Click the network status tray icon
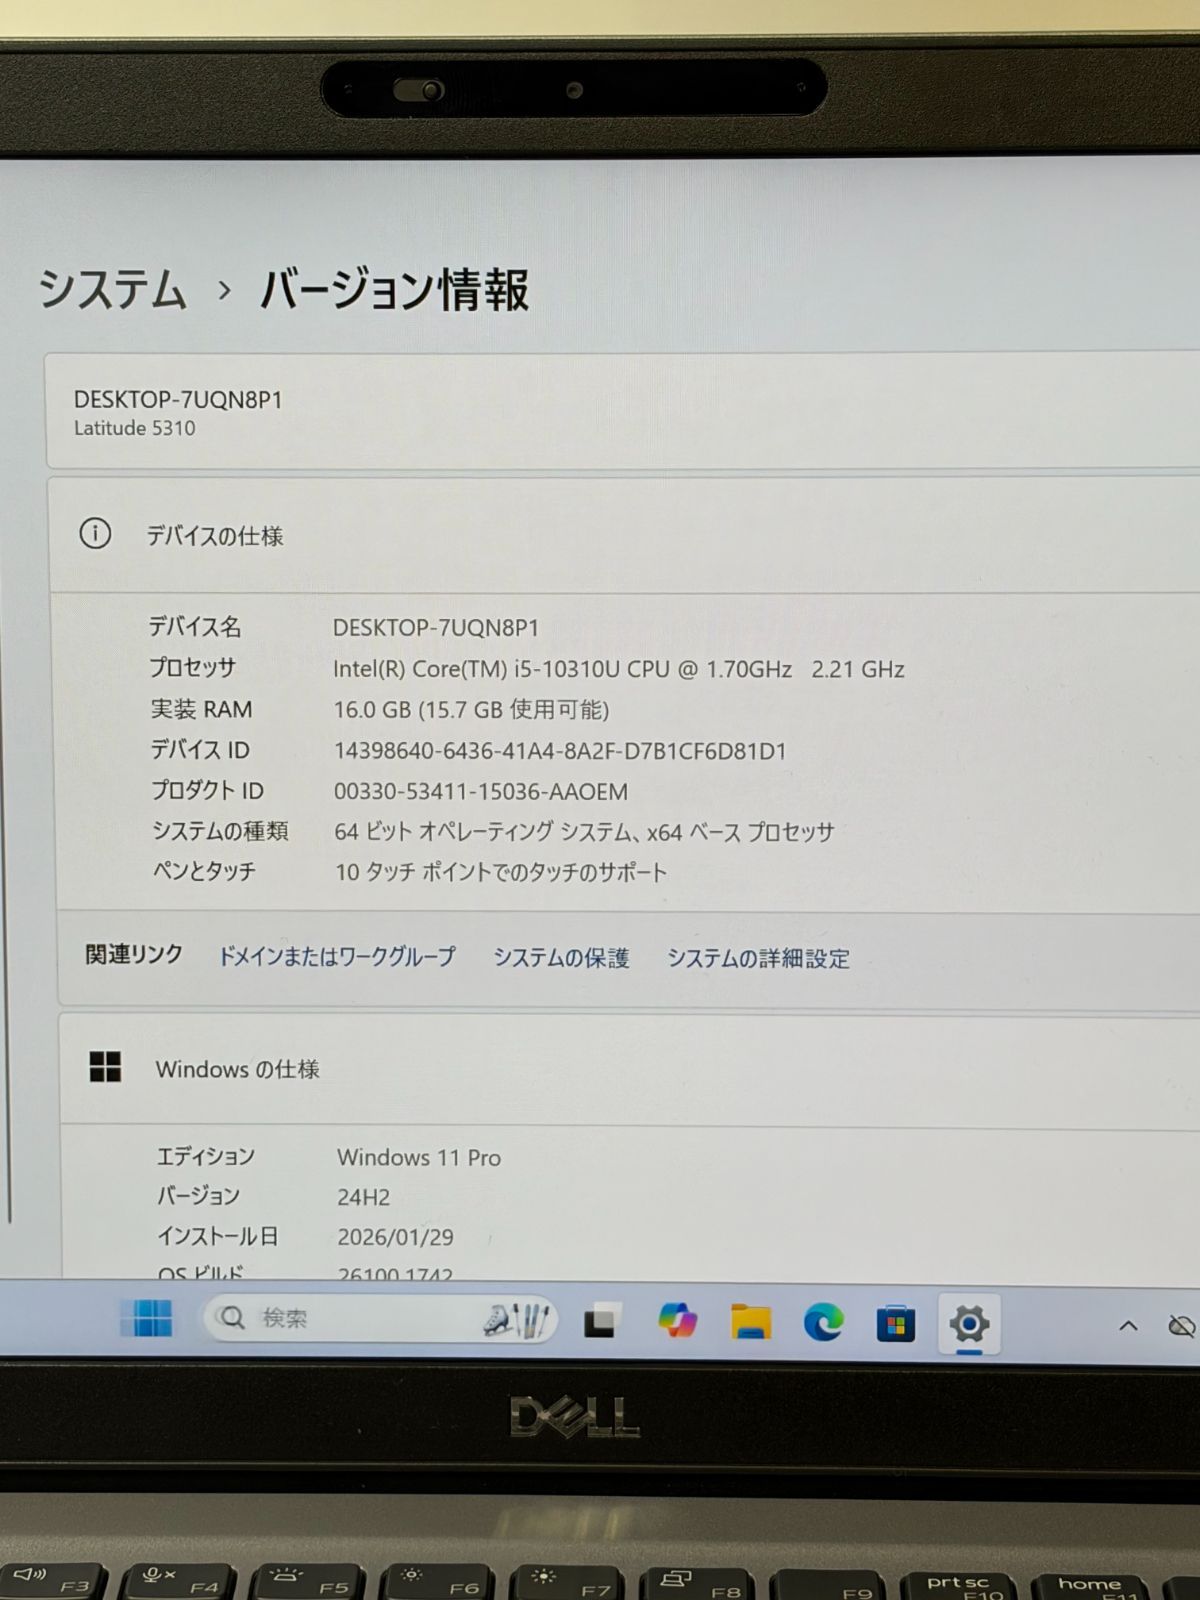1200x1600 pixels. 1181,1326
